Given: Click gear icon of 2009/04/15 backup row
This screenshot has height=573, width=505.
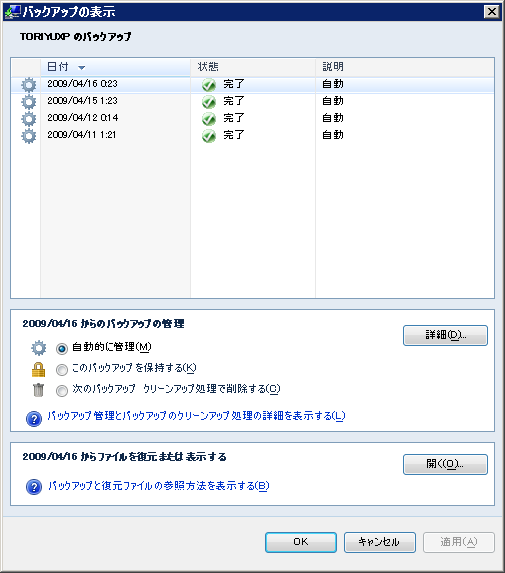Looking at the screenshot, I should coord(29,102).
